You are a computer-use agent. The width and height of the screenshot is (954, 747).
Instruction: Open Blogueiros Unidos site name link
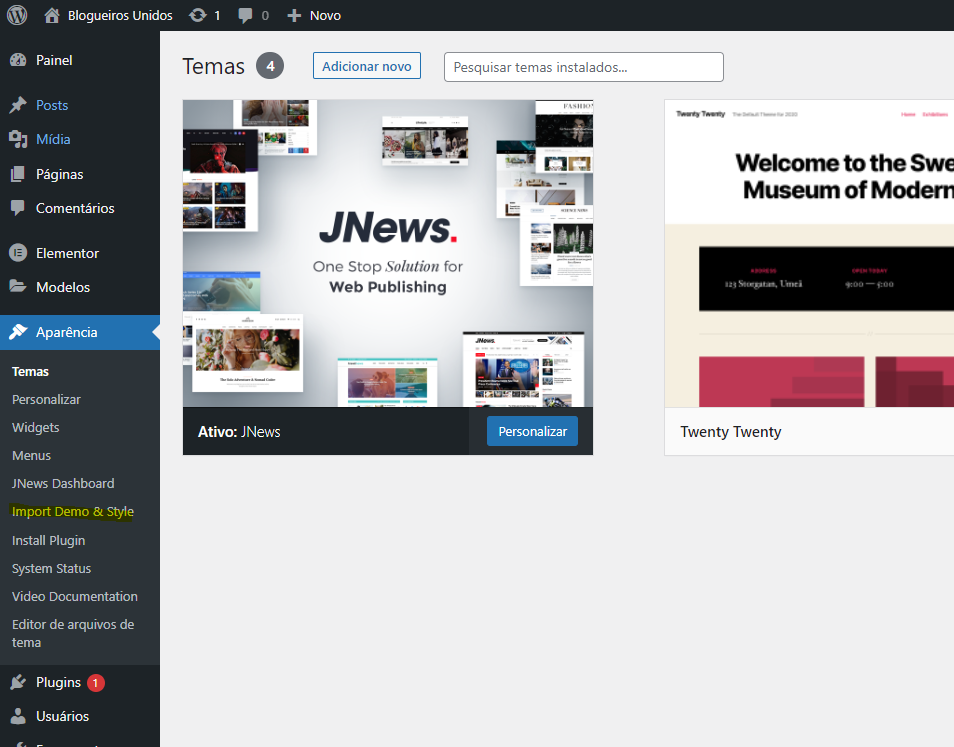120,15
